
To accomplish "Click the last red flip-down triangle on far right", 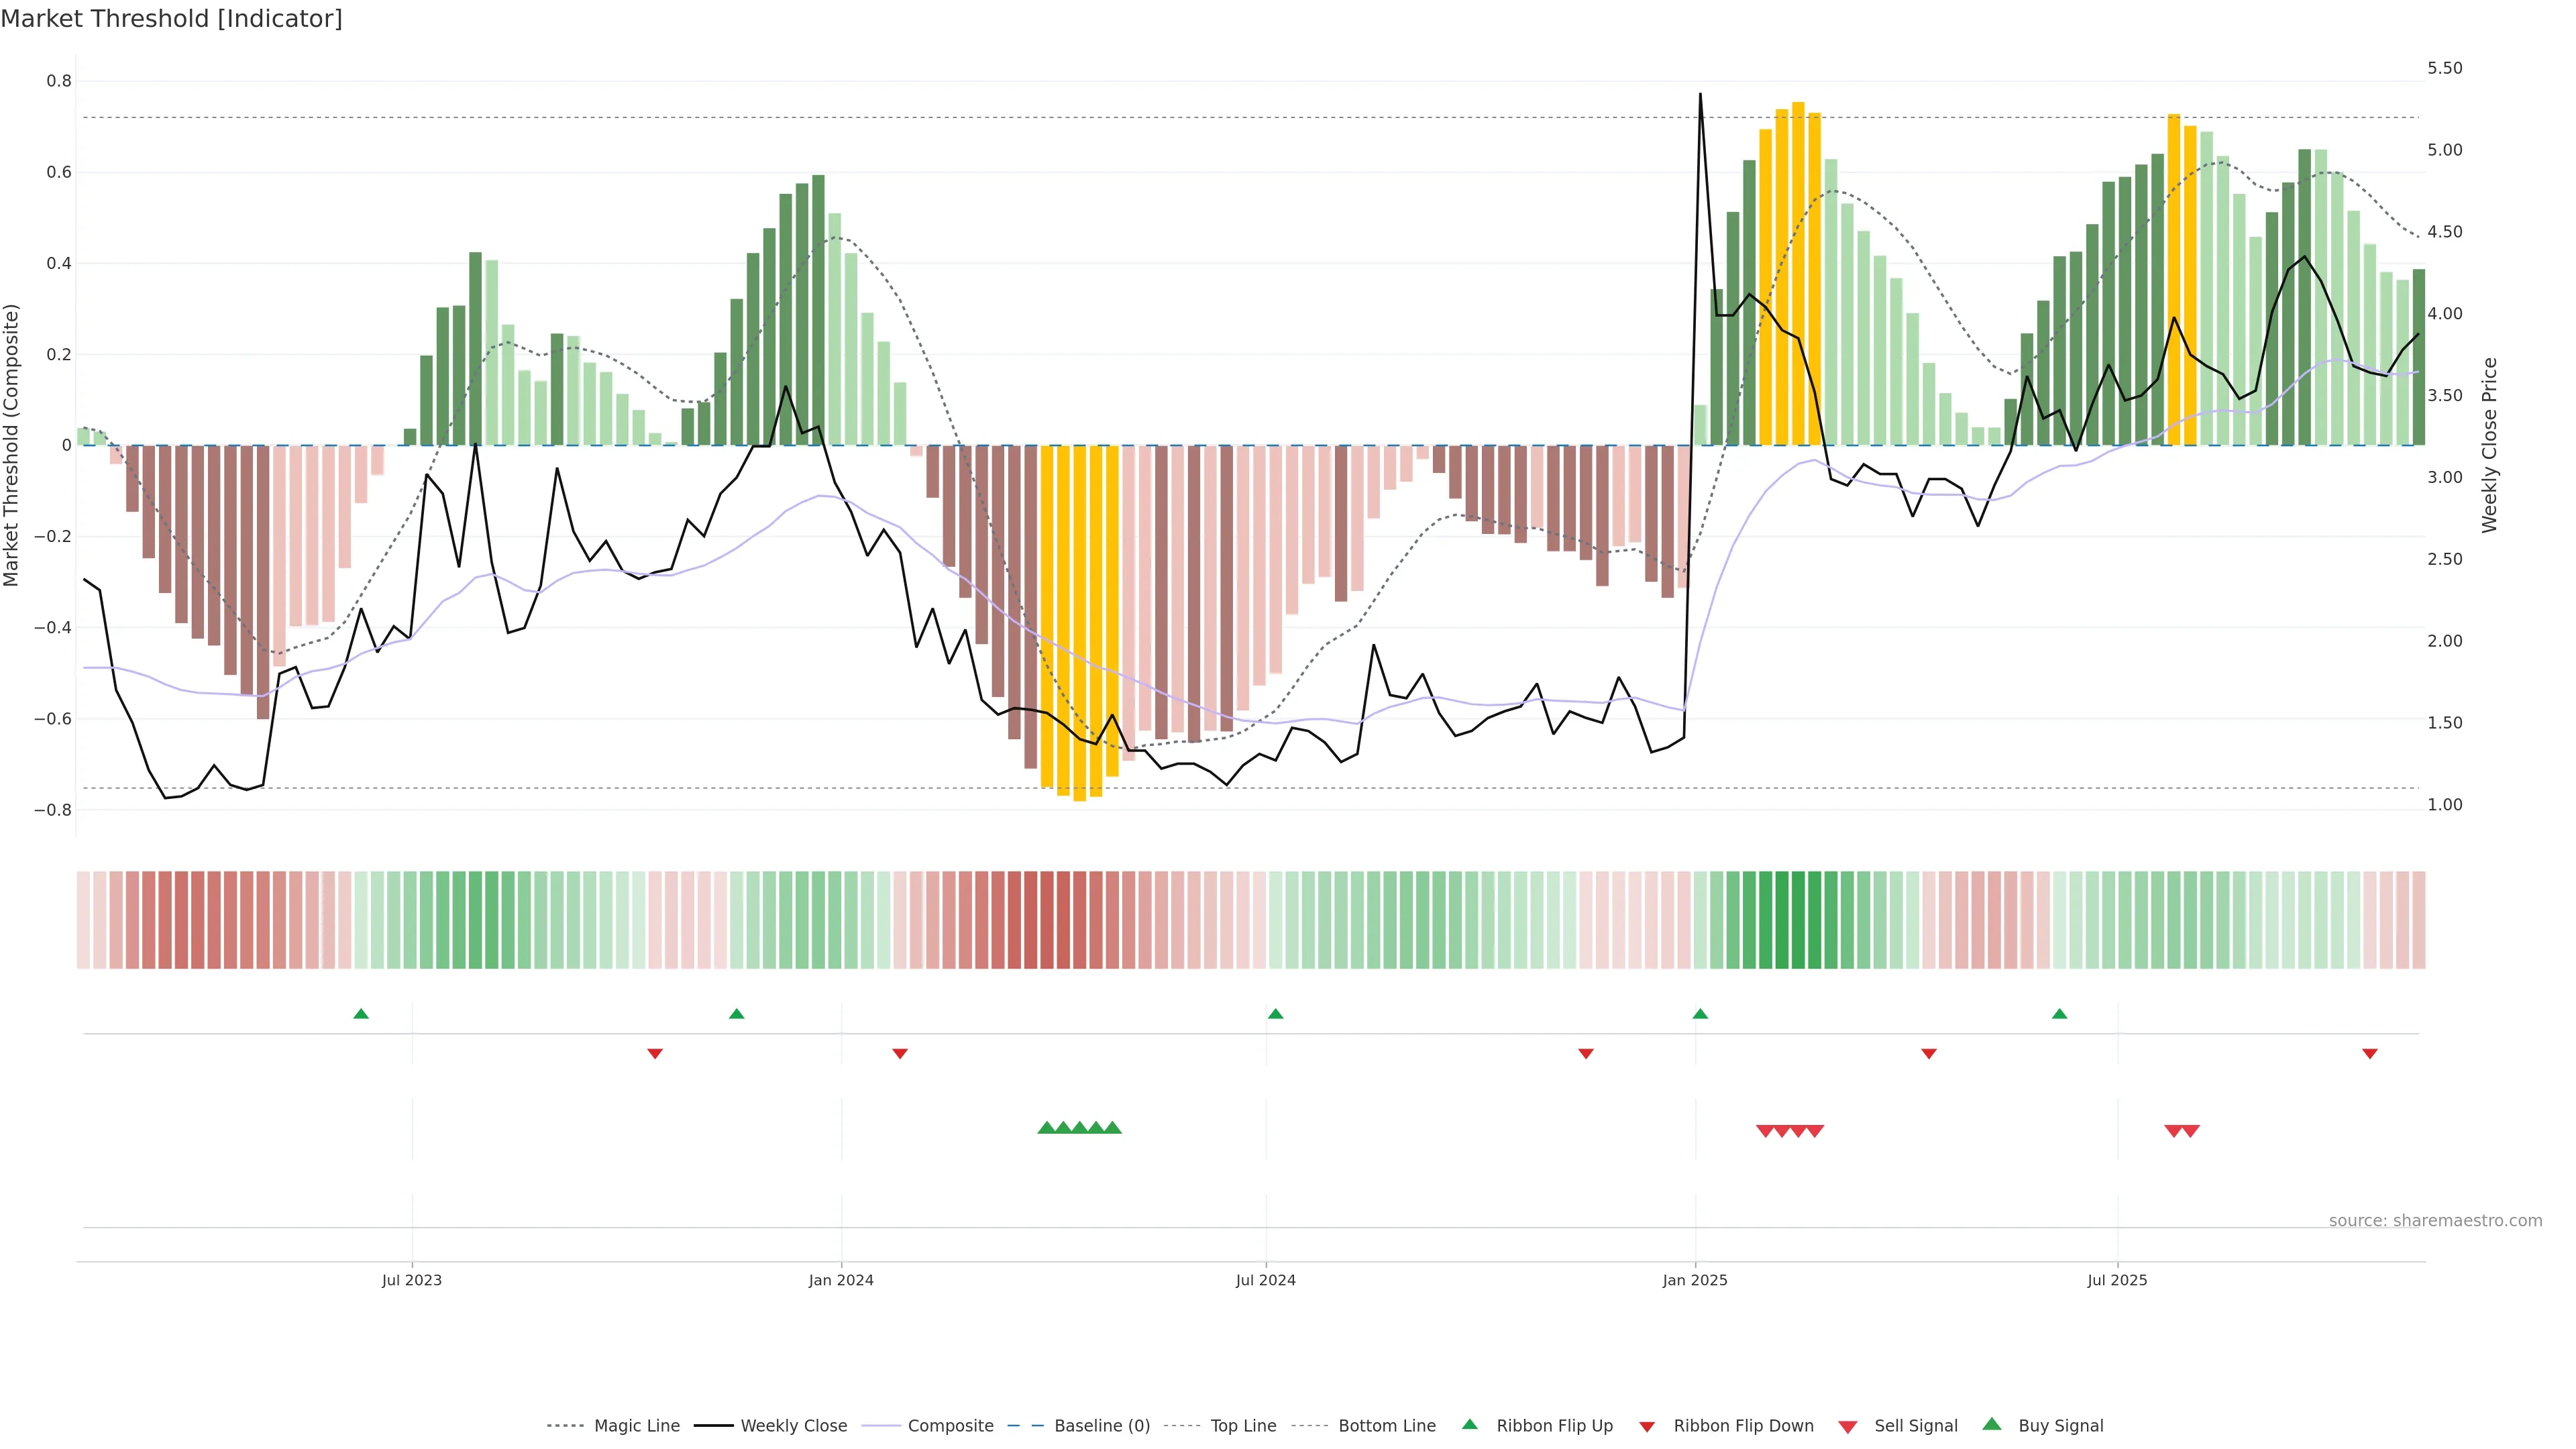I will [2370, 1053].
